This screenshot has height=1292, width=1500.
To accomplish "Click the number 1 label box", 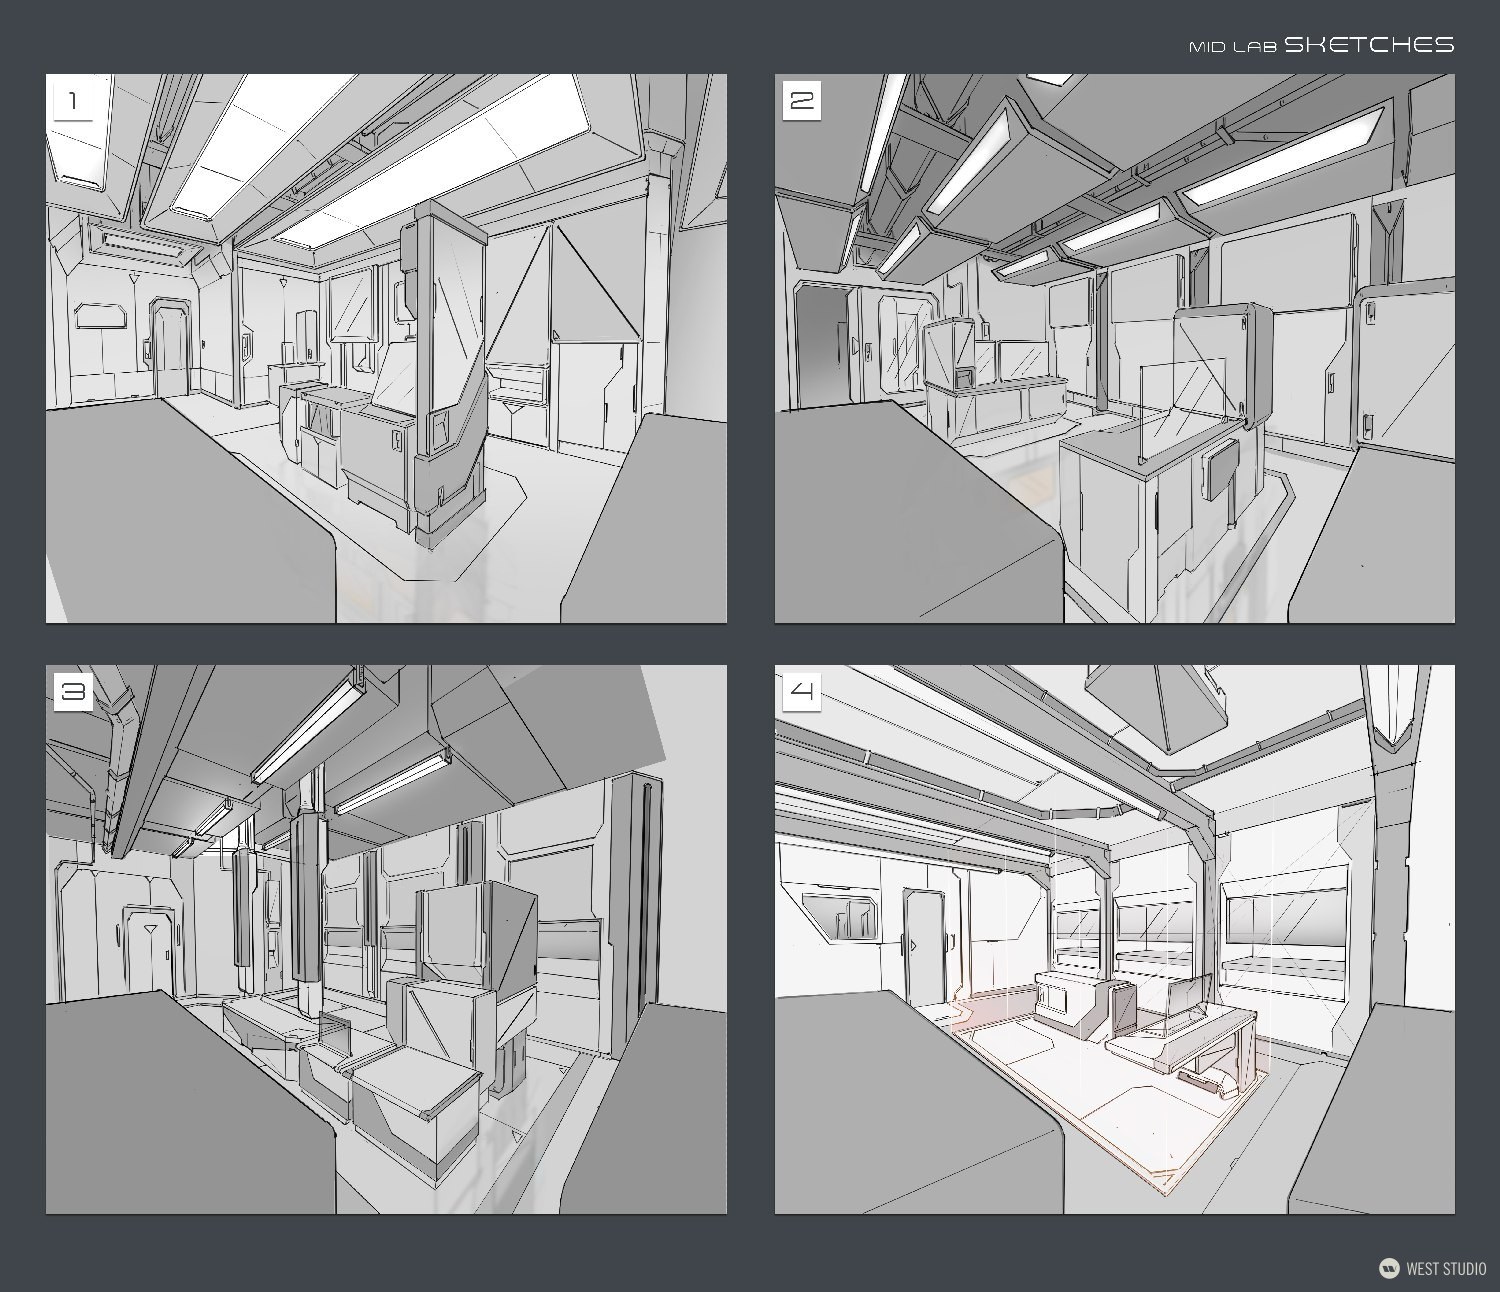I will 73,101.
